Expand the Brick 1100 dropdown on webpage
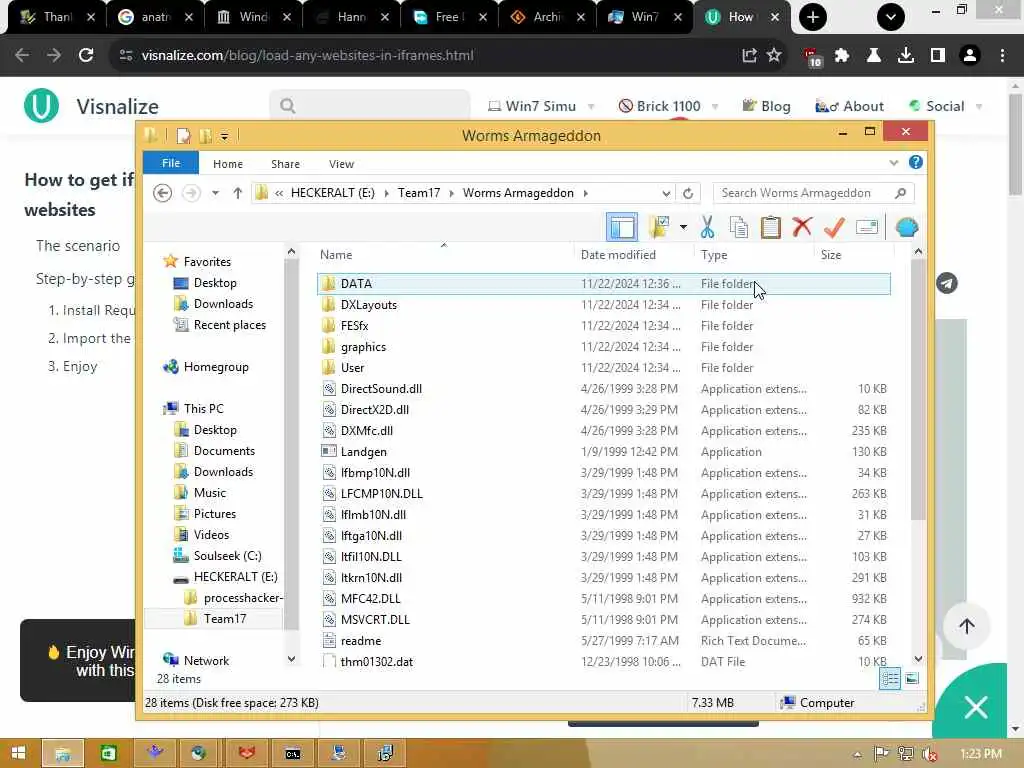 (715, 106)
